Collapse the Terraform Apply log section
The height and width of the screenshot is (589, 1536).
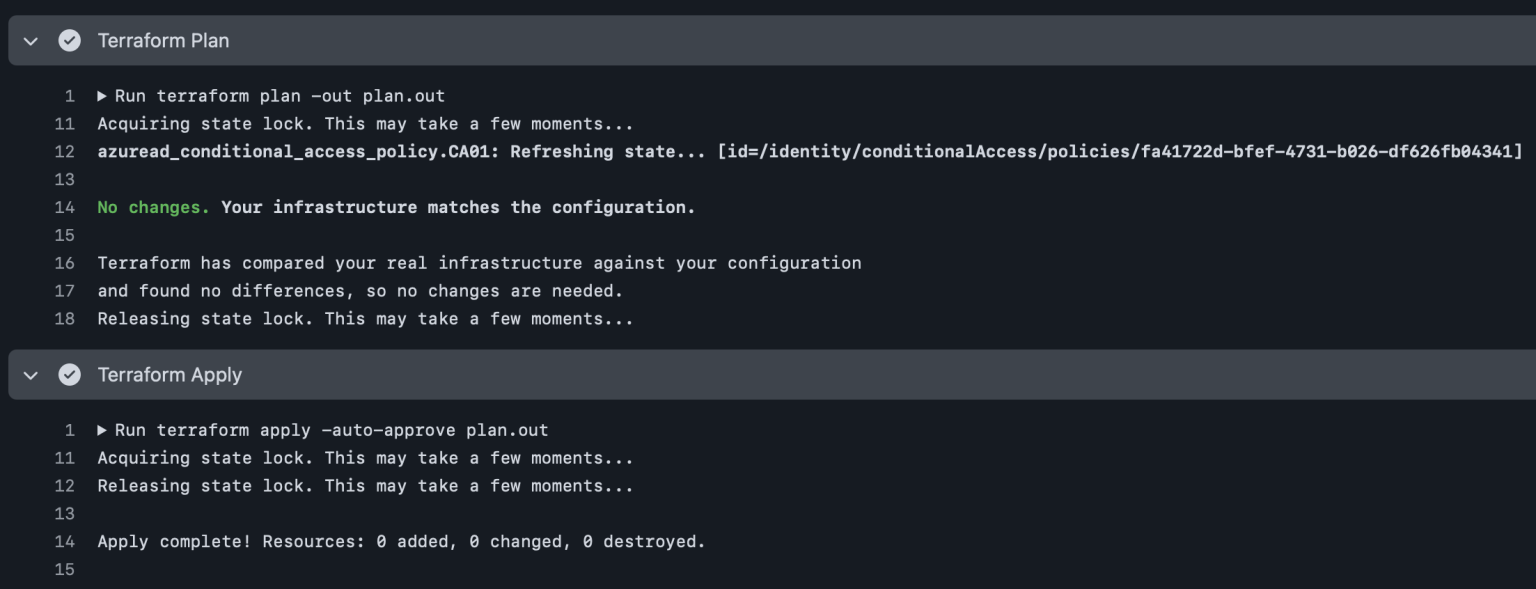point(29,375)
